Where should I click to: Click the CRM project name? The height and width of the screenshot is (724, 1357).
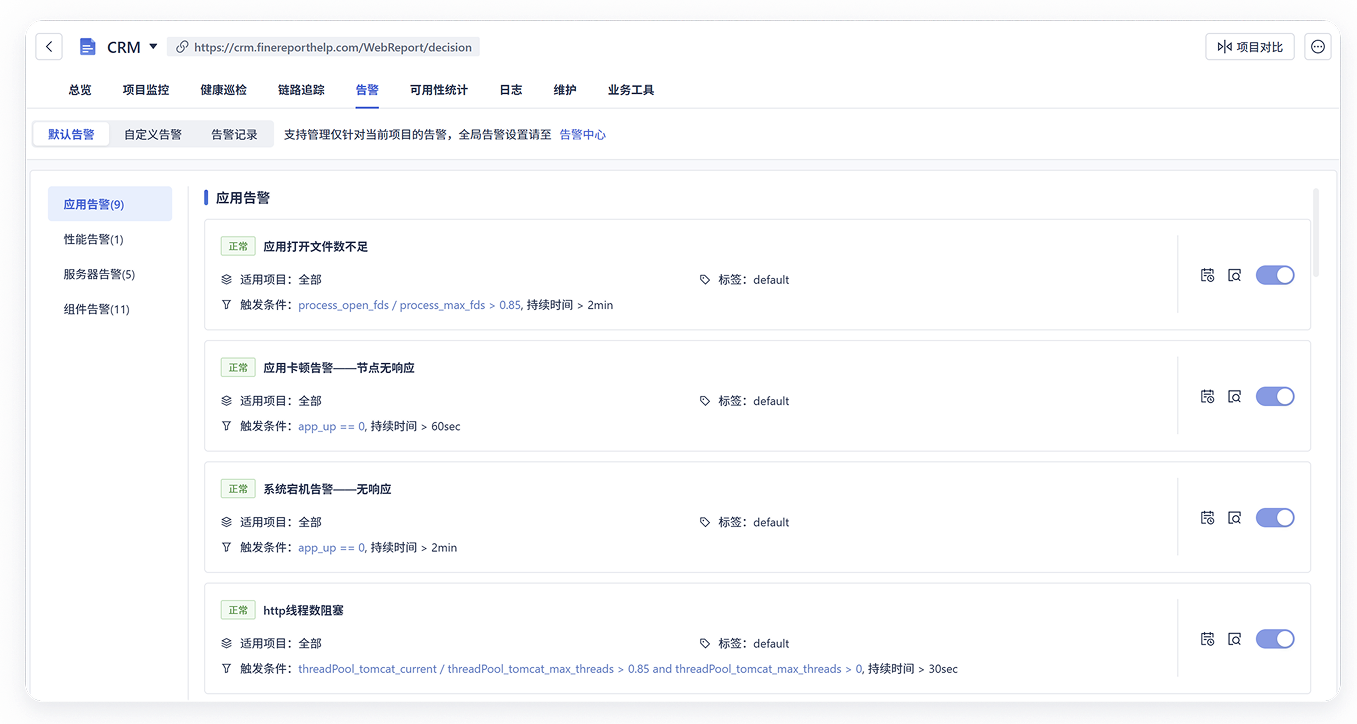(x=124, y=47)
